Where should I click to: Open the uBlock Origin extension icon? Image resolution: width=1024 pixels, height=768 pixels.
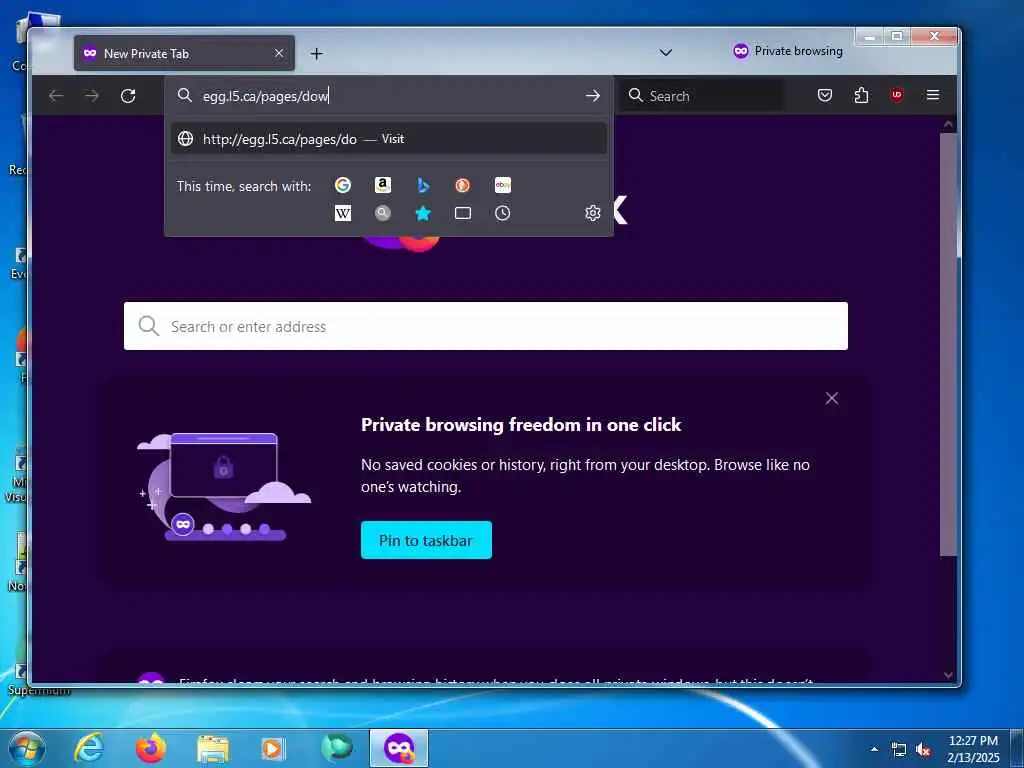click(x=897, y=95)
